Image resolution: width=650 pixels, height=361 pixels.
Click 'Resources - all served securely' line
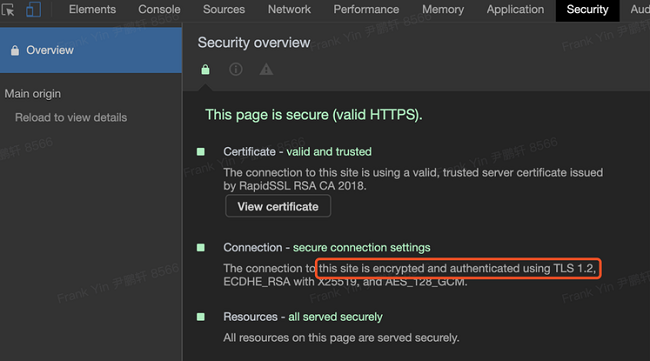(303, 317)
